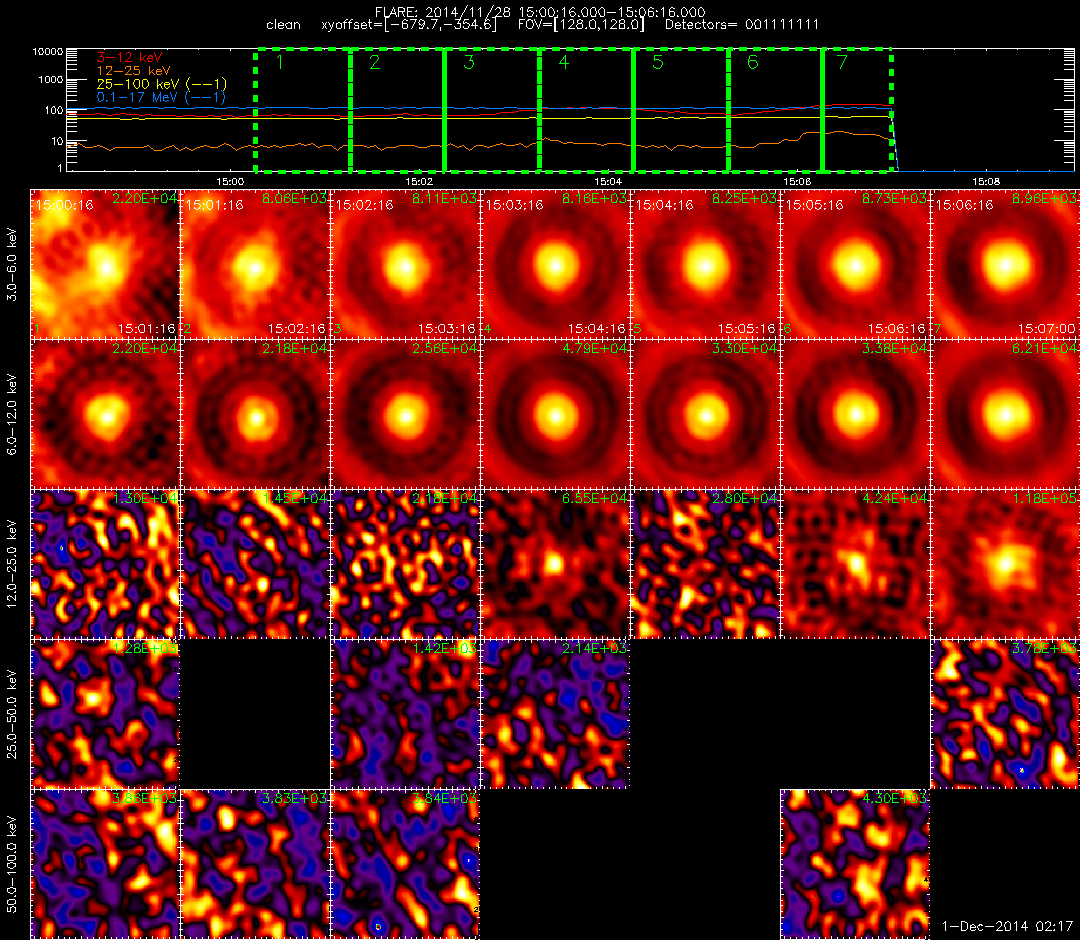Select the 25.0-50.0 keV image with peak 3.78E+03
The height and width of the screenshot is (940, 1080).
[x=1006, y=714]
